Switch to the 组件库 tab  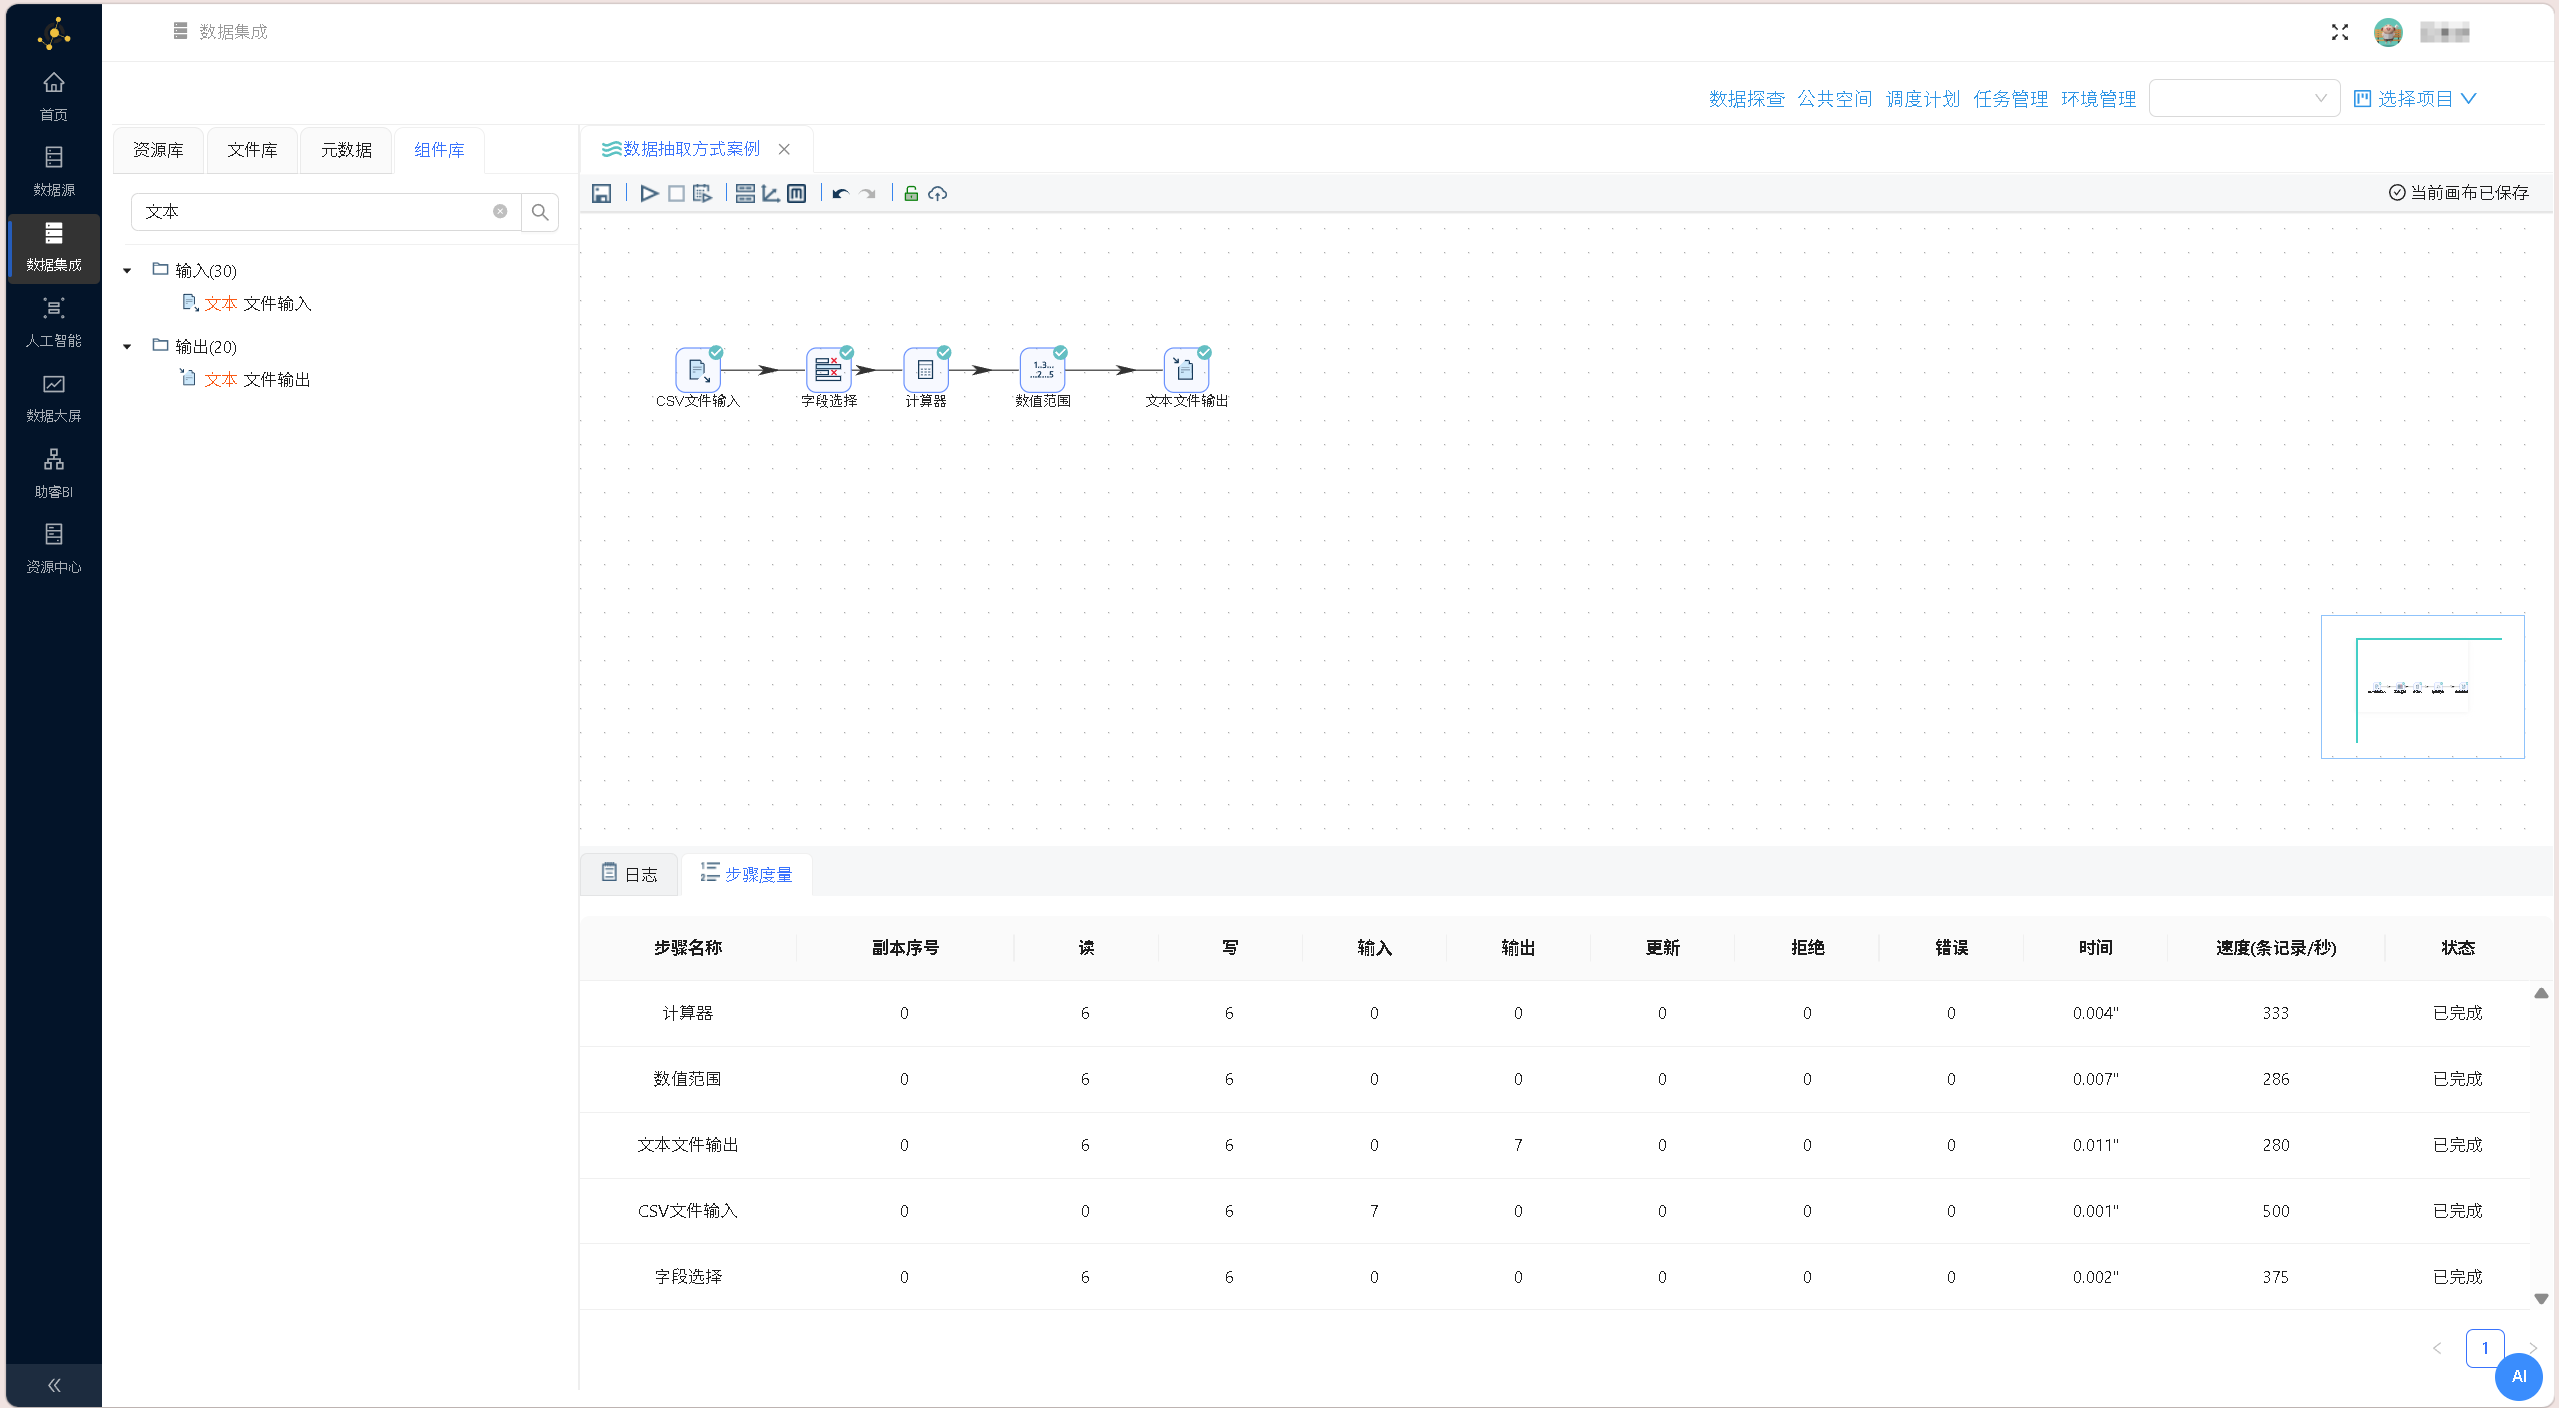click(x=439, y=150)
